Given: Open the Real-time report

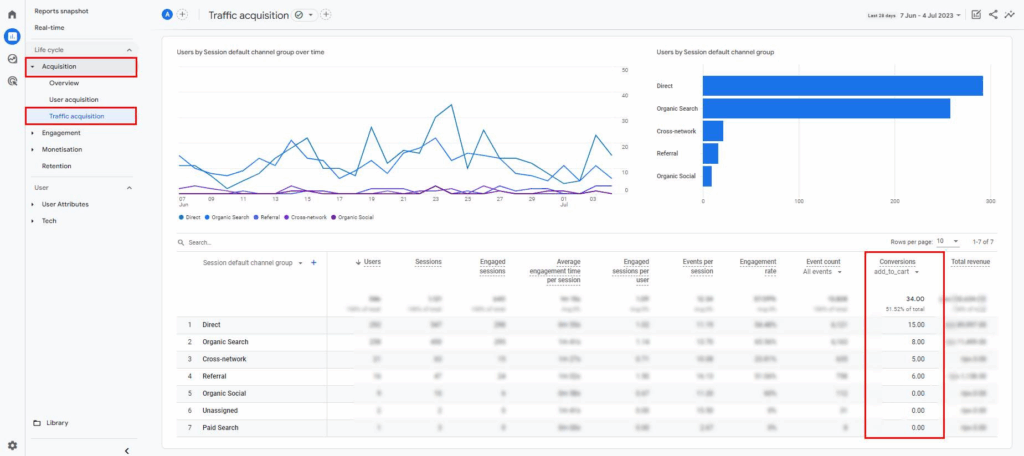Looking at the screenshot, I should point(50,27).
